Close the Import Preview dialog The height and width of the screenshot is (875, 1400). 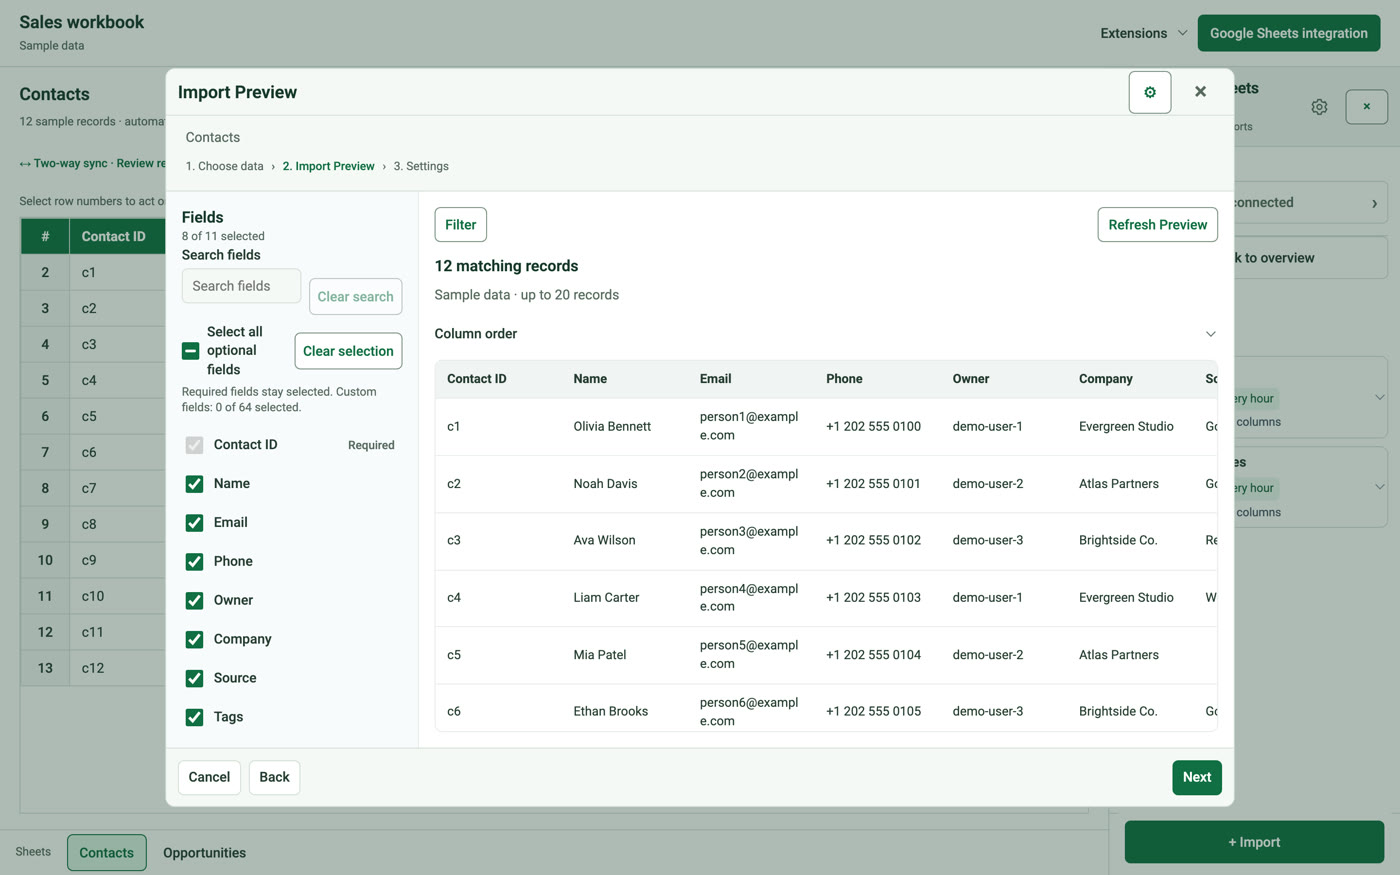point(1200,92)
